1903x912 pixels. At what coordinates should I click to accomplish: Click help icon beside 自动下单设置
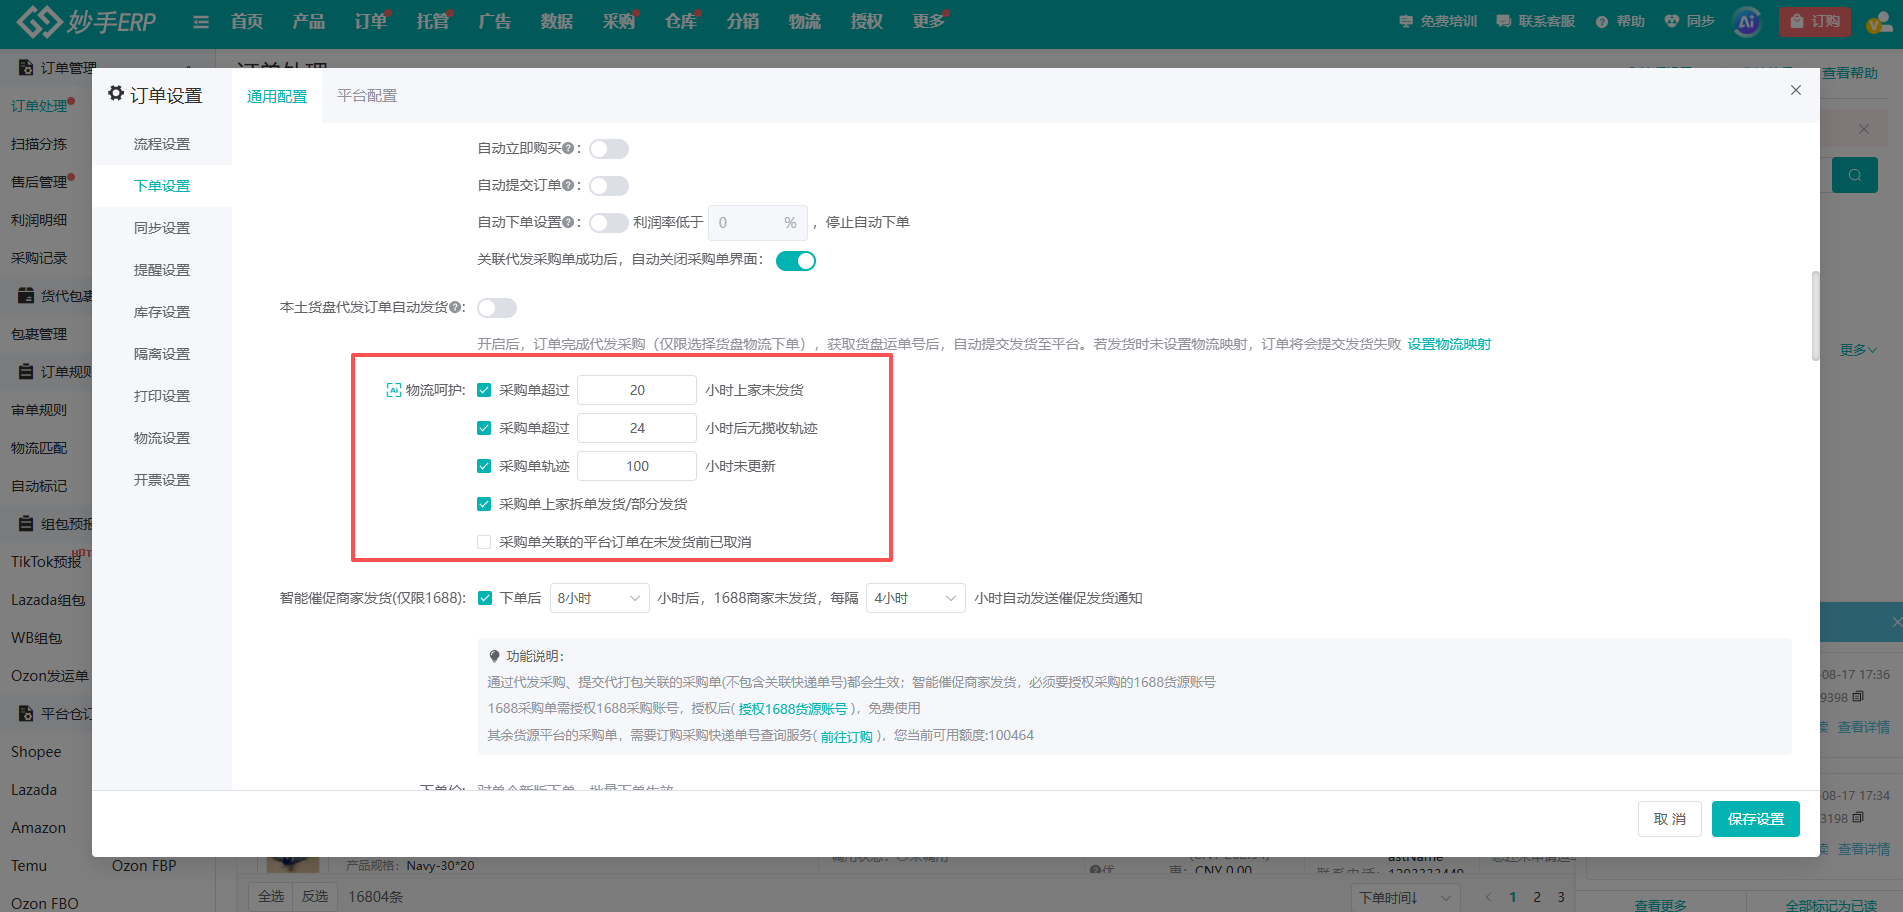tap(568, 223)
